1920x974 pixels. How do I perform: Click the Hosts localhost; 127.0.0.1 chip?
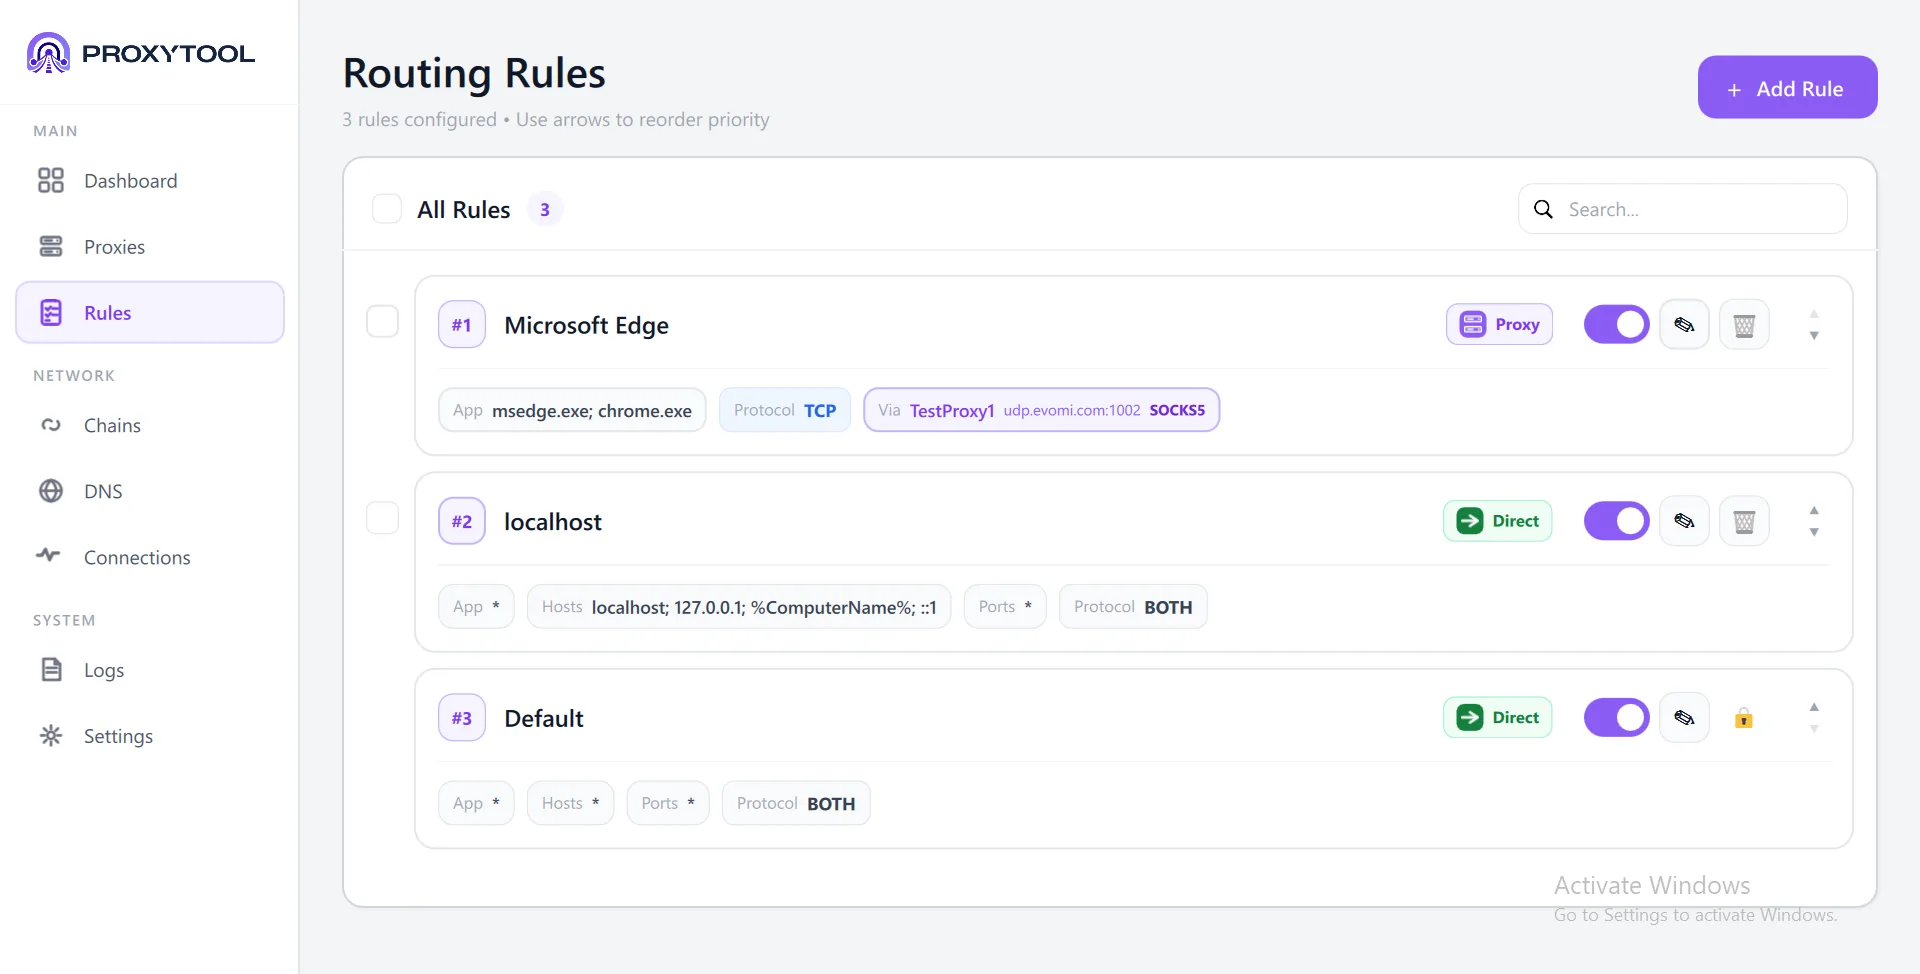click(x=739, y=607)
